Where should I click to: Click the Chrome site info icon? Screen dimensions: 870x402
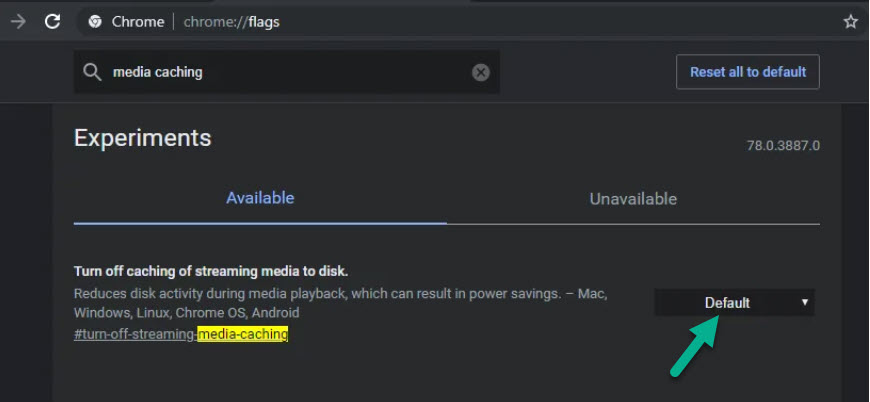(95, 21)
